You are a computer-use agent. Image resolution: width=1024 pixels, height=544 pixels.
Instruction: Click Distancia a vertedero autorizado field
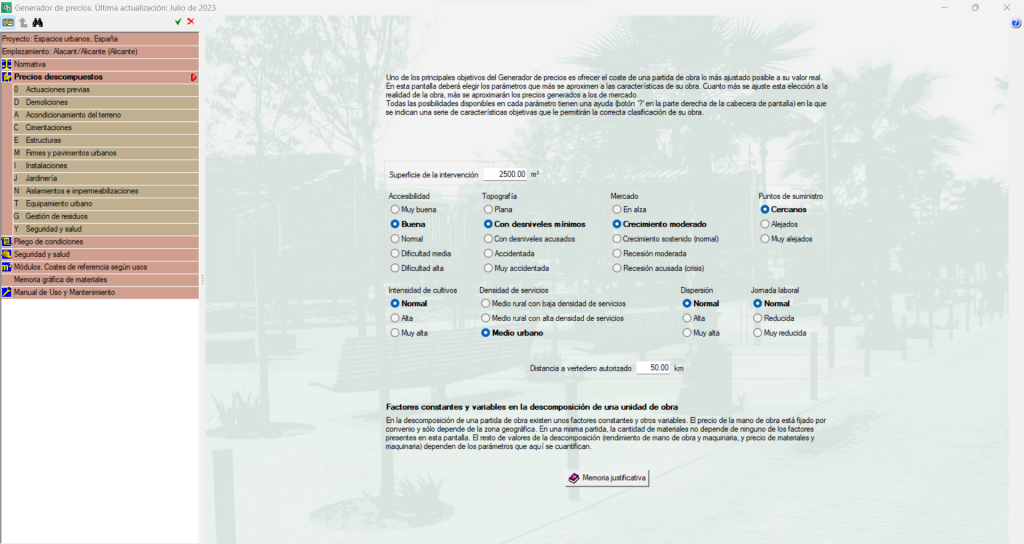tap(653, 368)
